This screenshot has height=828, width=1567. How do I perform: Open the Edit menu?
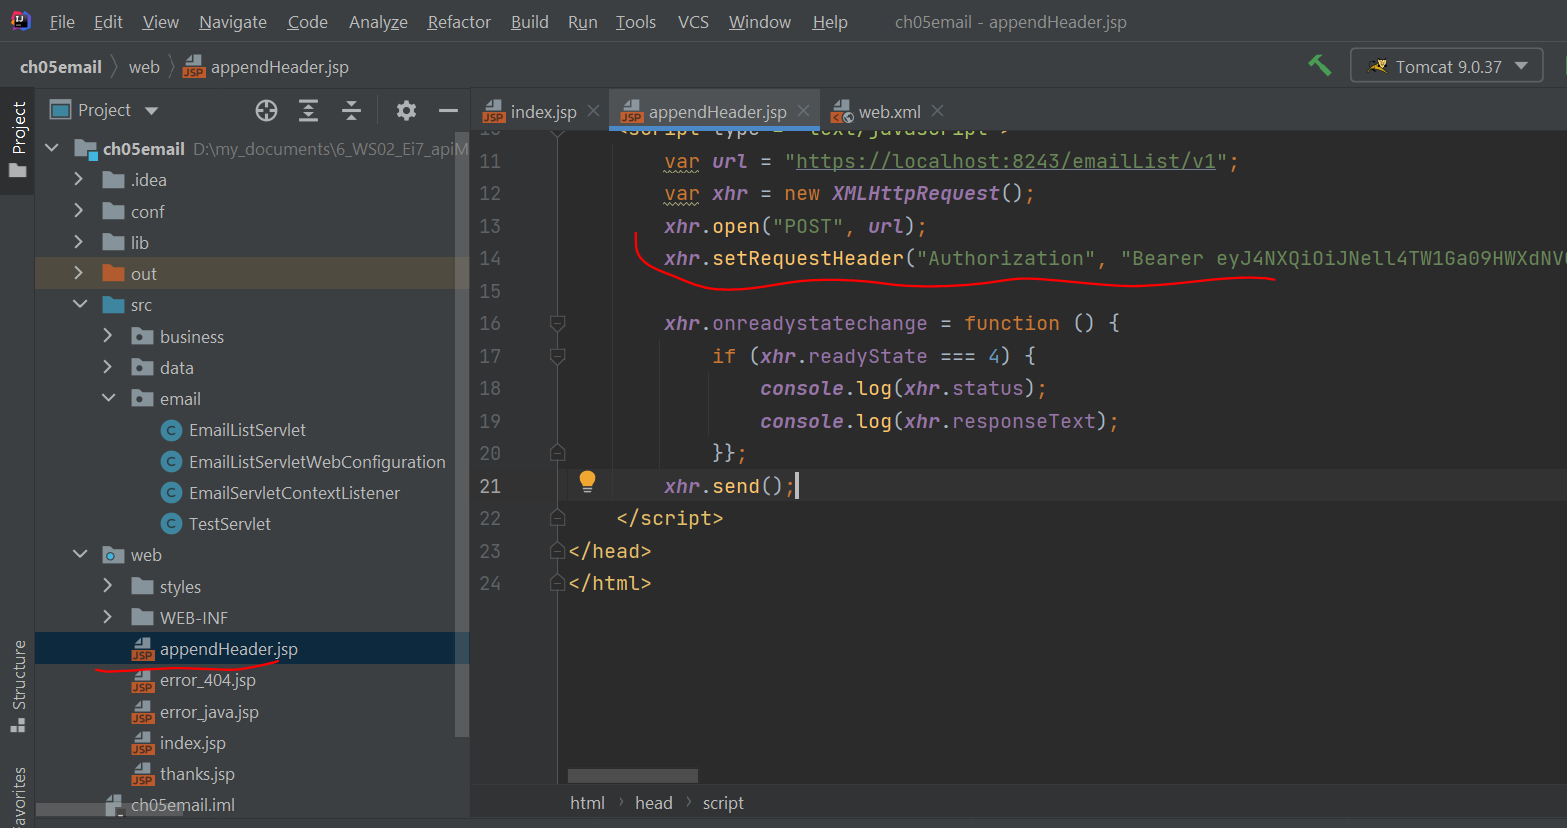108,22
